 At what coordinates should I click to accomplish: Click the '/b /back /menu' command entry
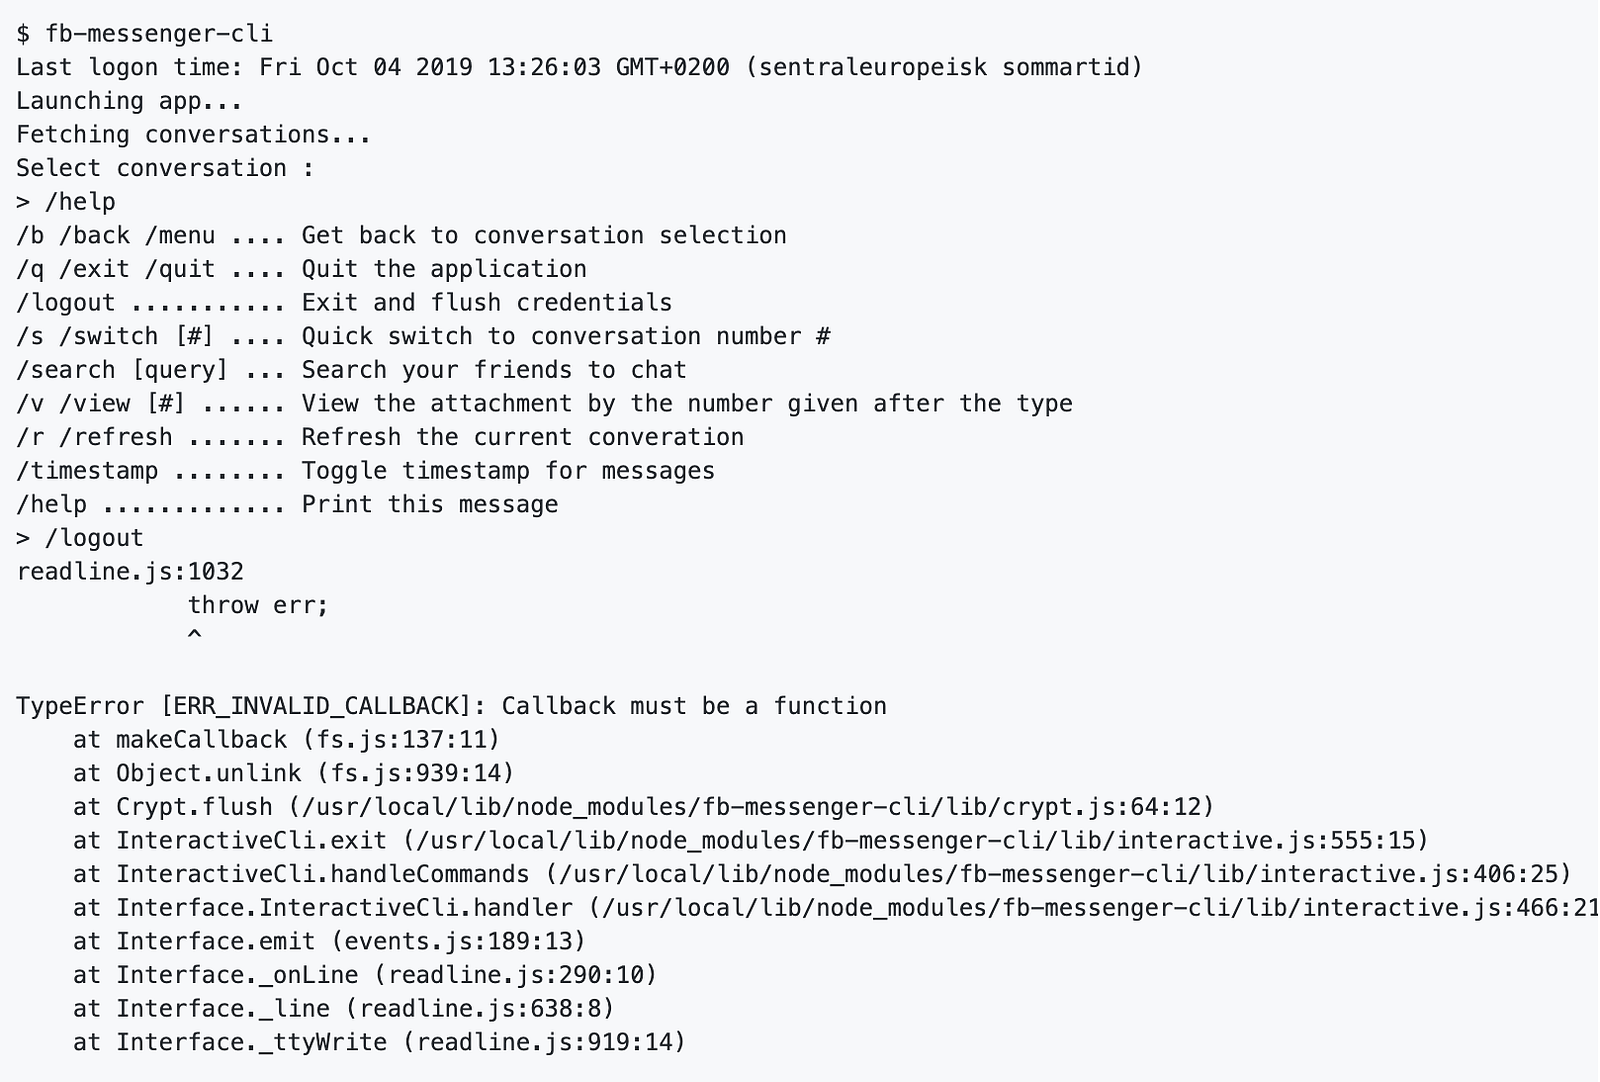click(x=401, y=235)
